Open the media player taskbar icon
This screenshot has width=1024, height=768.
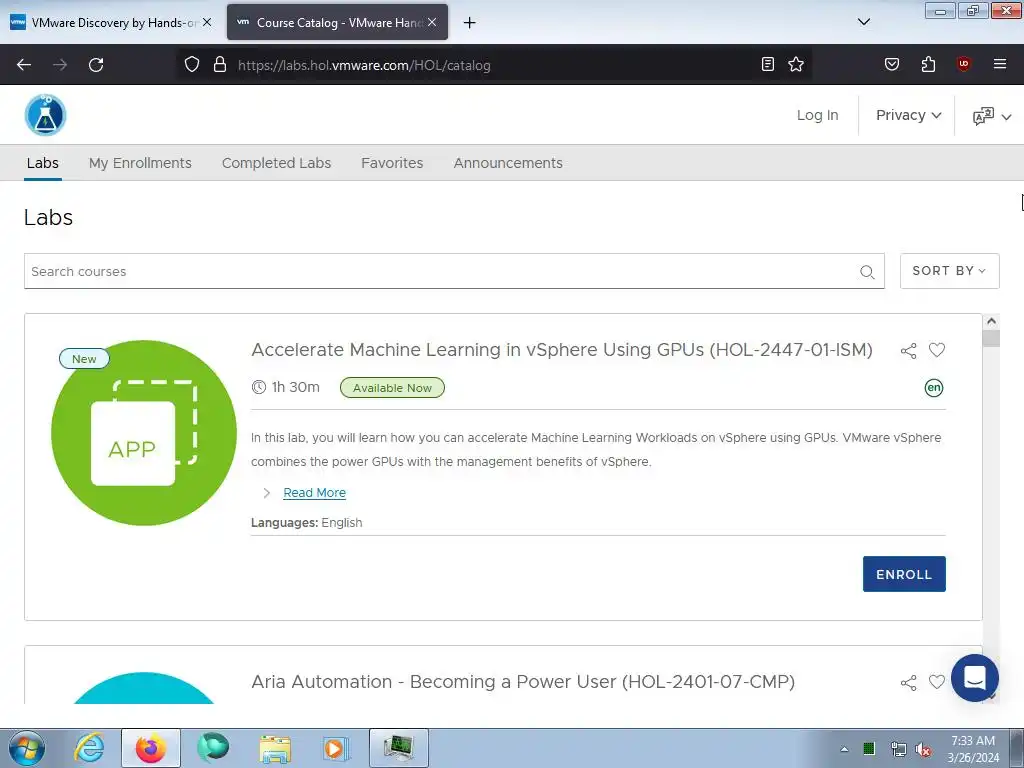coord(336,748)
